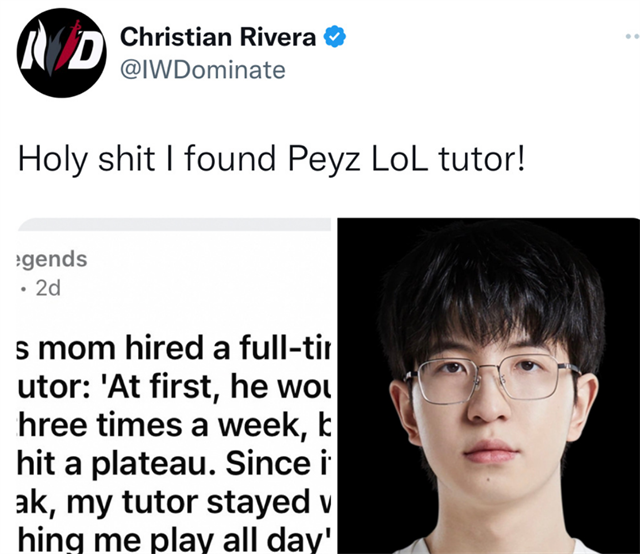The image size is (640, 554).
Task: Open the more options ellipsis menu
Action: [x=632, y=37]
